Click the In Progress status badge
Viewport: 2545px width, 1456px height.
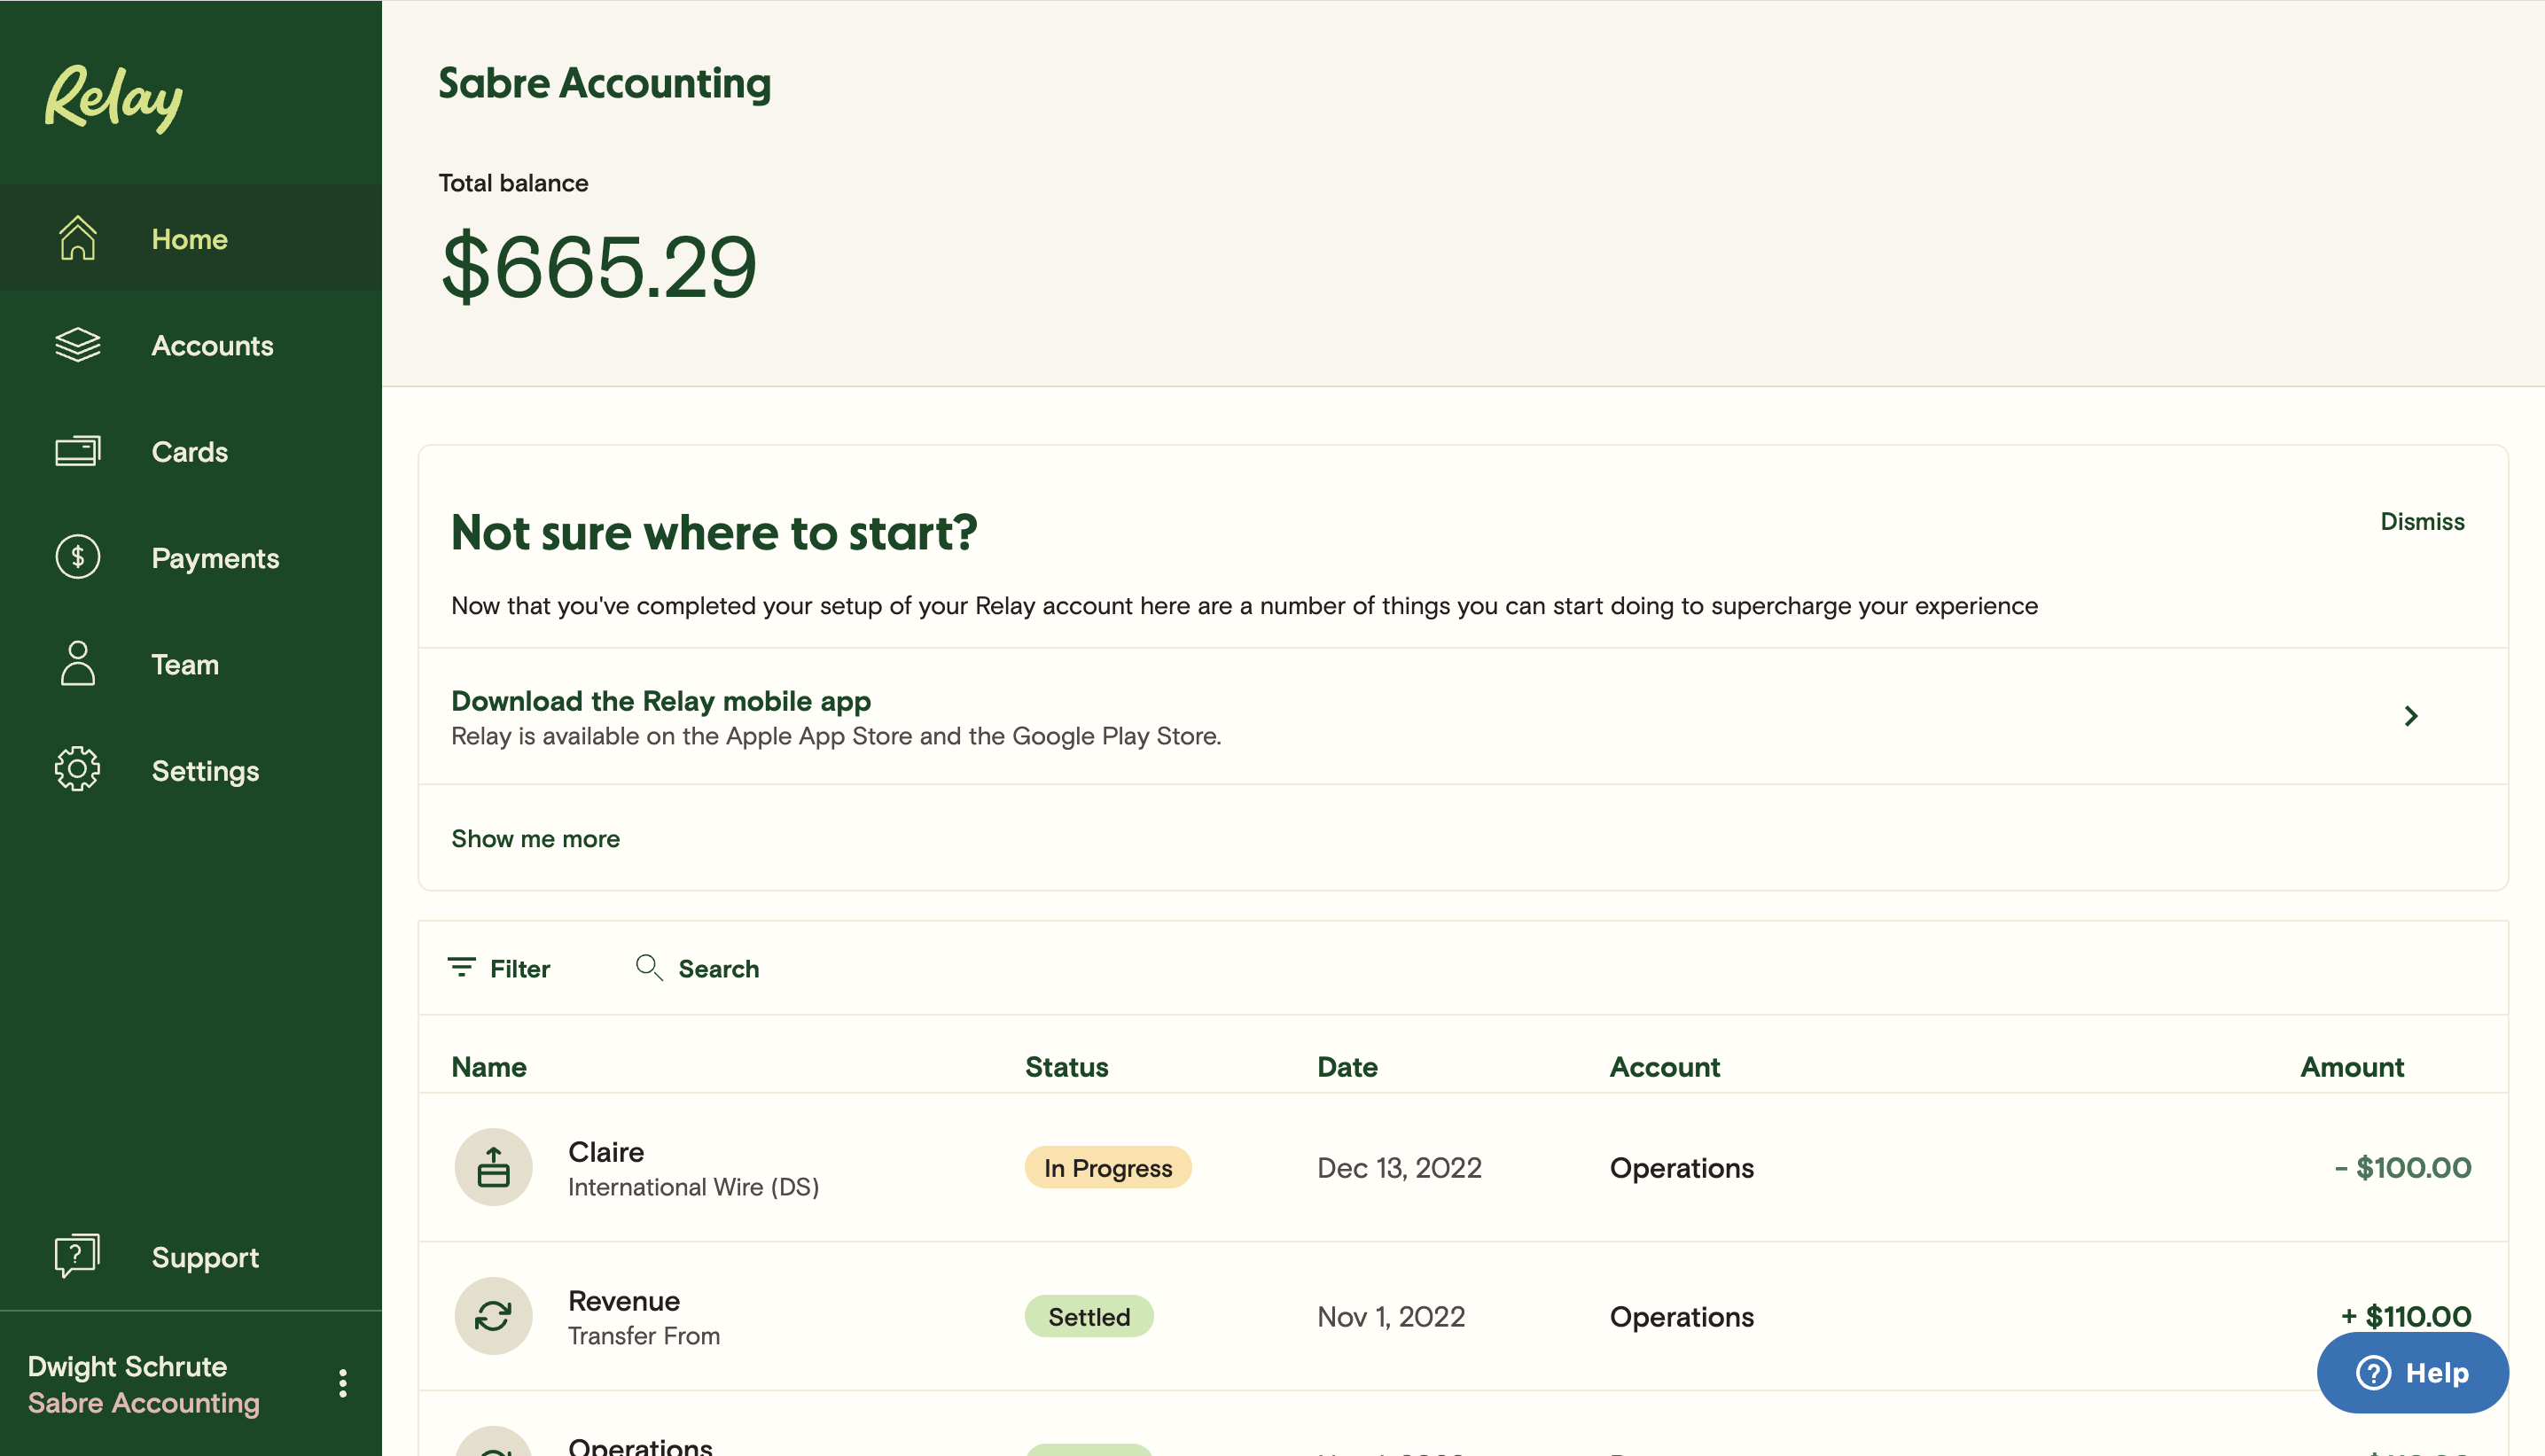(x=1108, y=1167)
